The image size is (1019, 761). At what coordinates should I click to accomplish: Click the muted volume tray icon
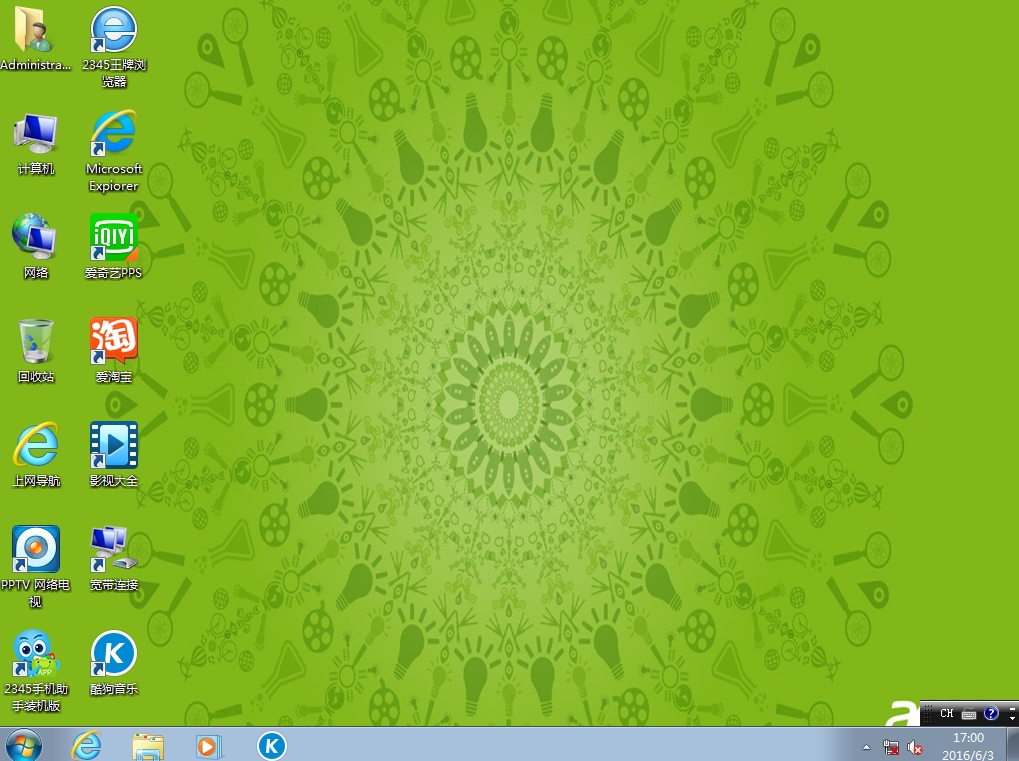point(915,747)
